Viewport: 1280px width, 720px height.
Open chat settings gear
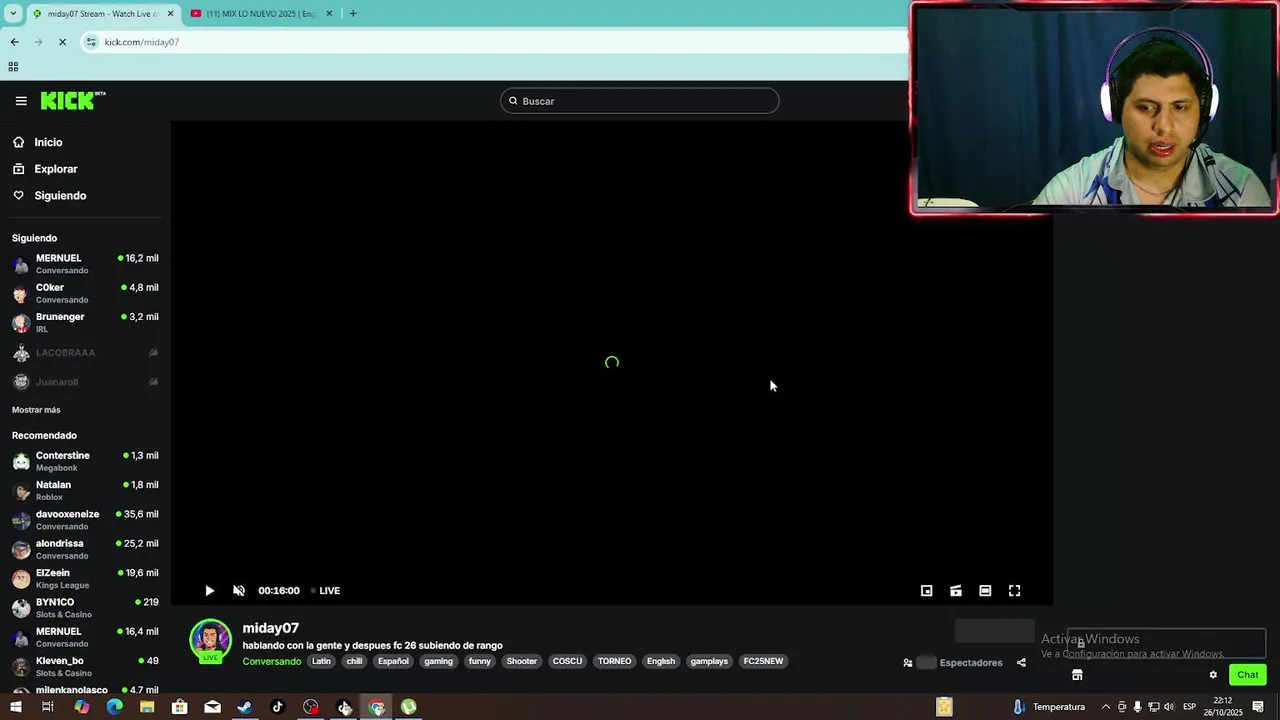tap(1213, 675)
